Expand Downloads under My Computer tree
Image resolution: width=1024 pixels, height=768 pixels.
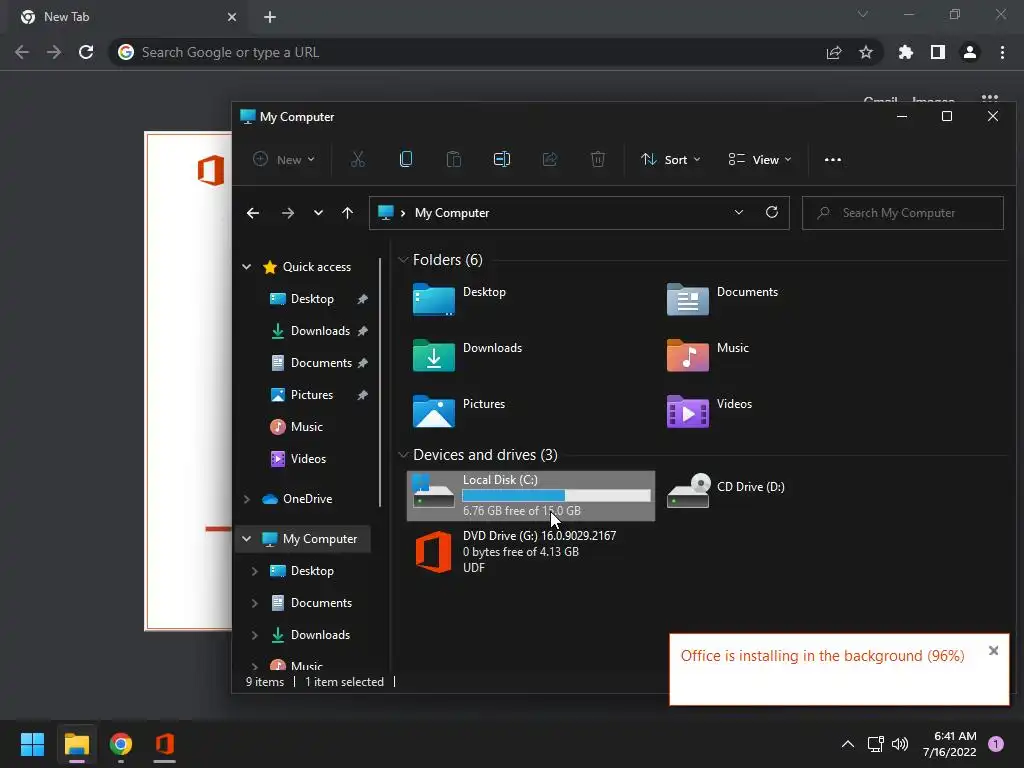point(255,635)
